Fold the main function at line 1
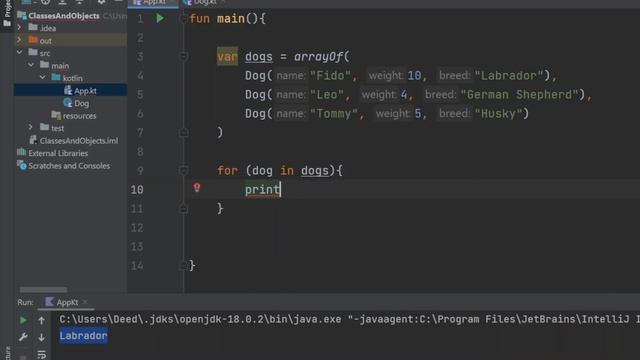The height and width of the screenshot is (360, 640). coord(183,19)
